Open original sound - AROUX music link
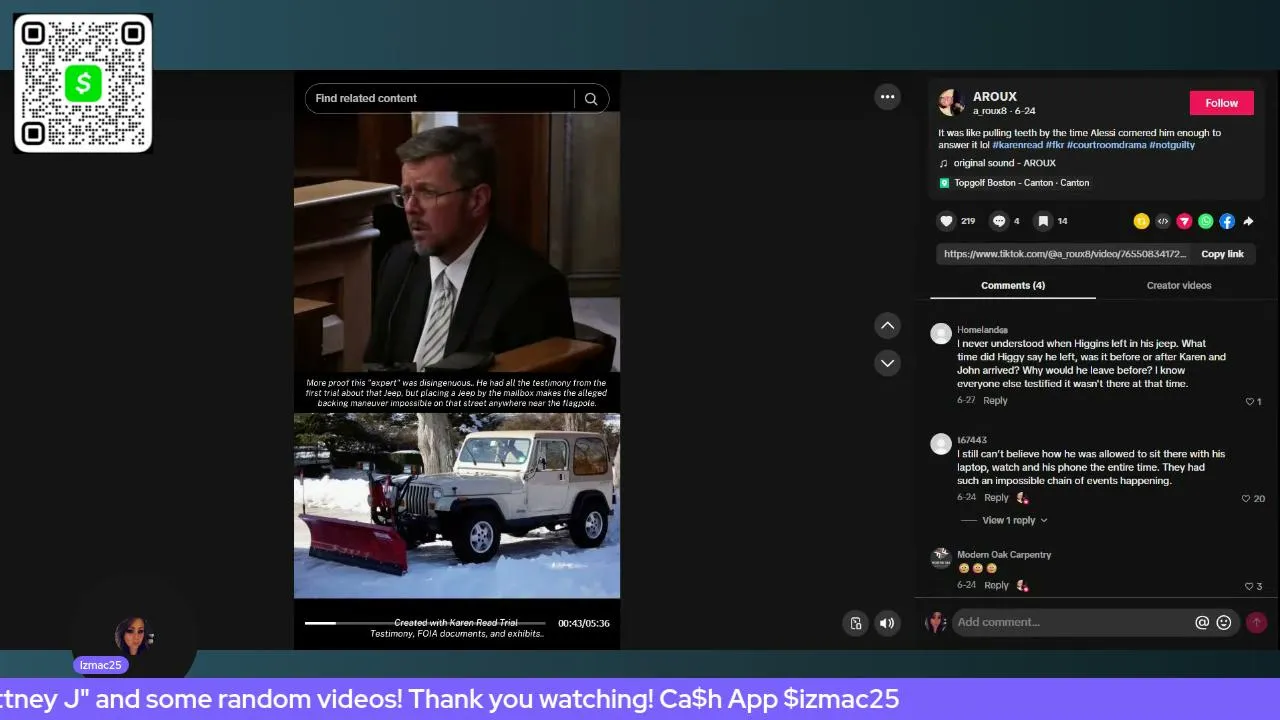The width and height of the screenshot is (1280, 720). 1004,163
